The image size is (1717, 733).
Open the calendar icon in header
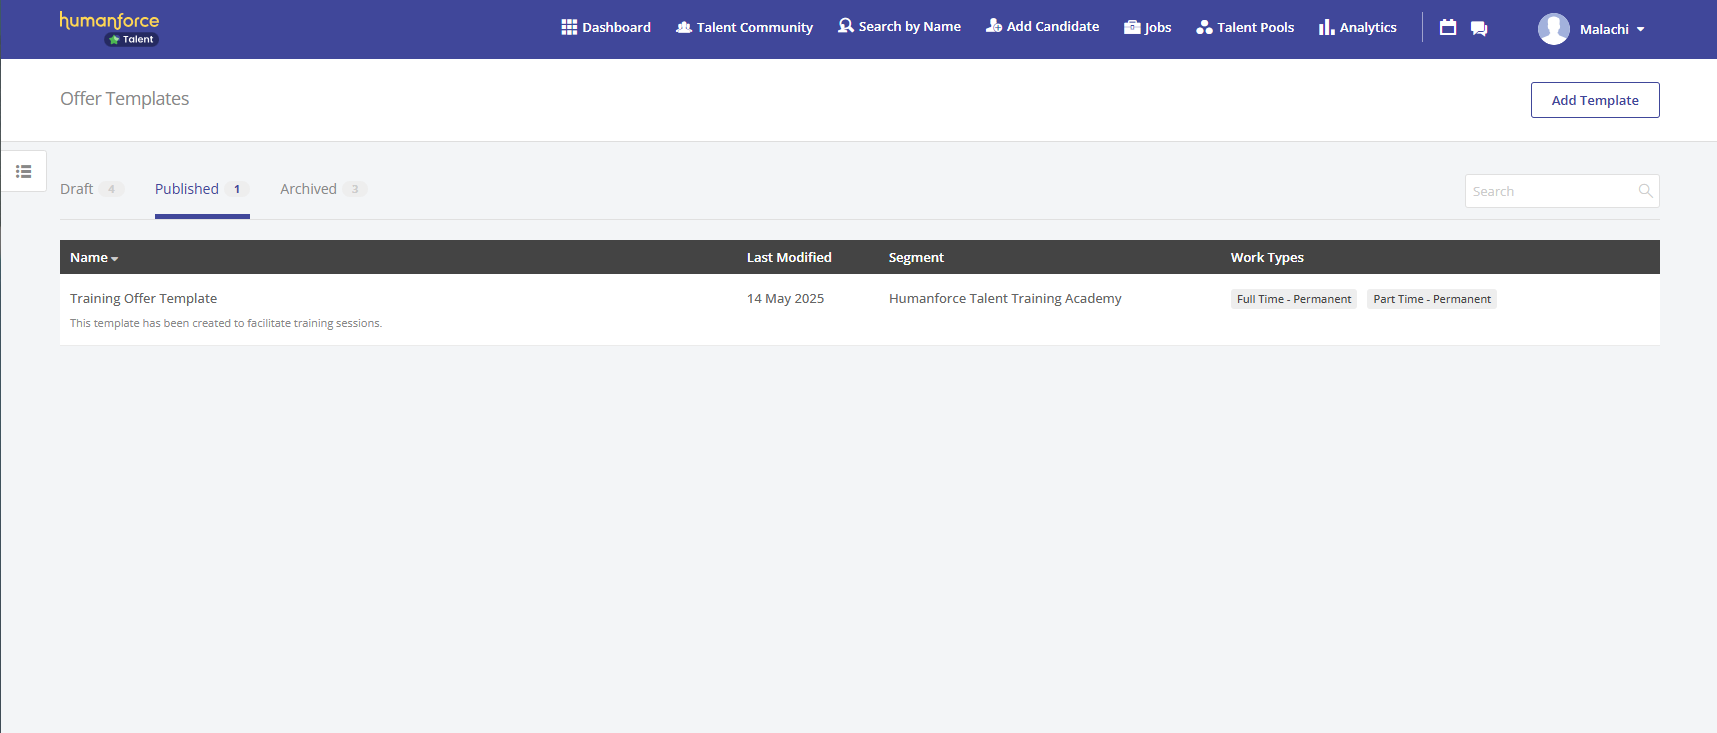1447,28
